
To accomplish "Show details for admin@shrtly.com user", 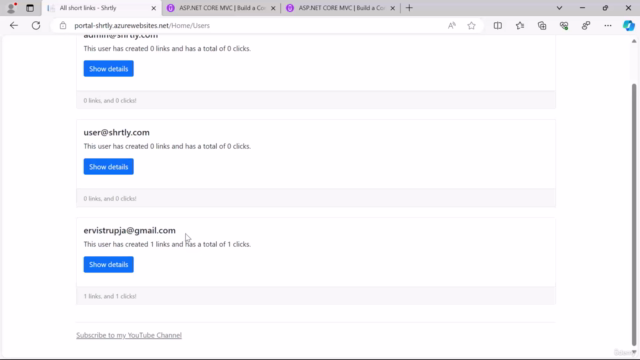I will [x=109, y=69].
